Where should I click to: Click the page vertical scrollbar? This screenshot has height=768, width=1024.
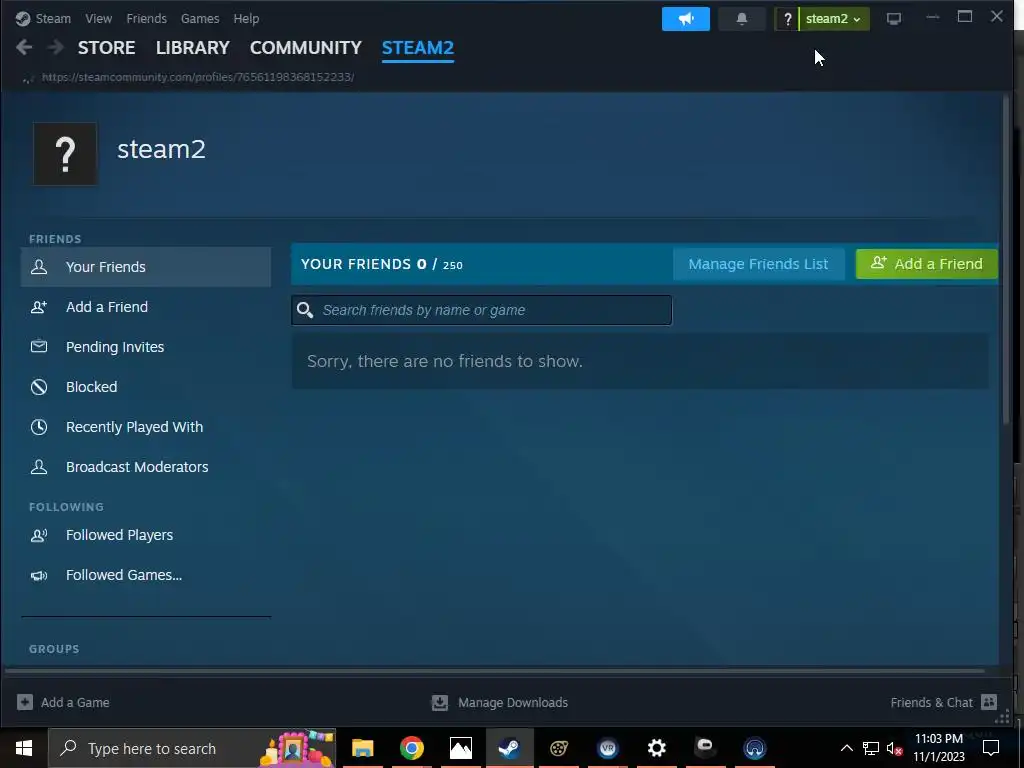[1006, 261]
